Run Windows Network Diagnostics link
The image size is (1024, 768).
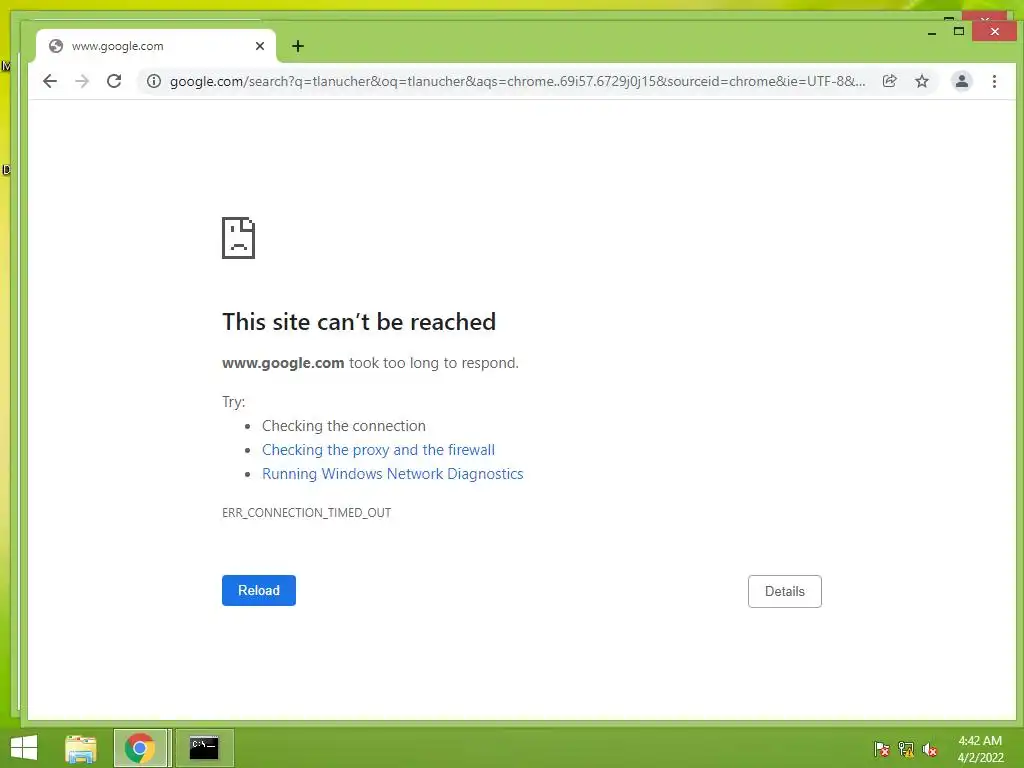(x=392, y=473)
